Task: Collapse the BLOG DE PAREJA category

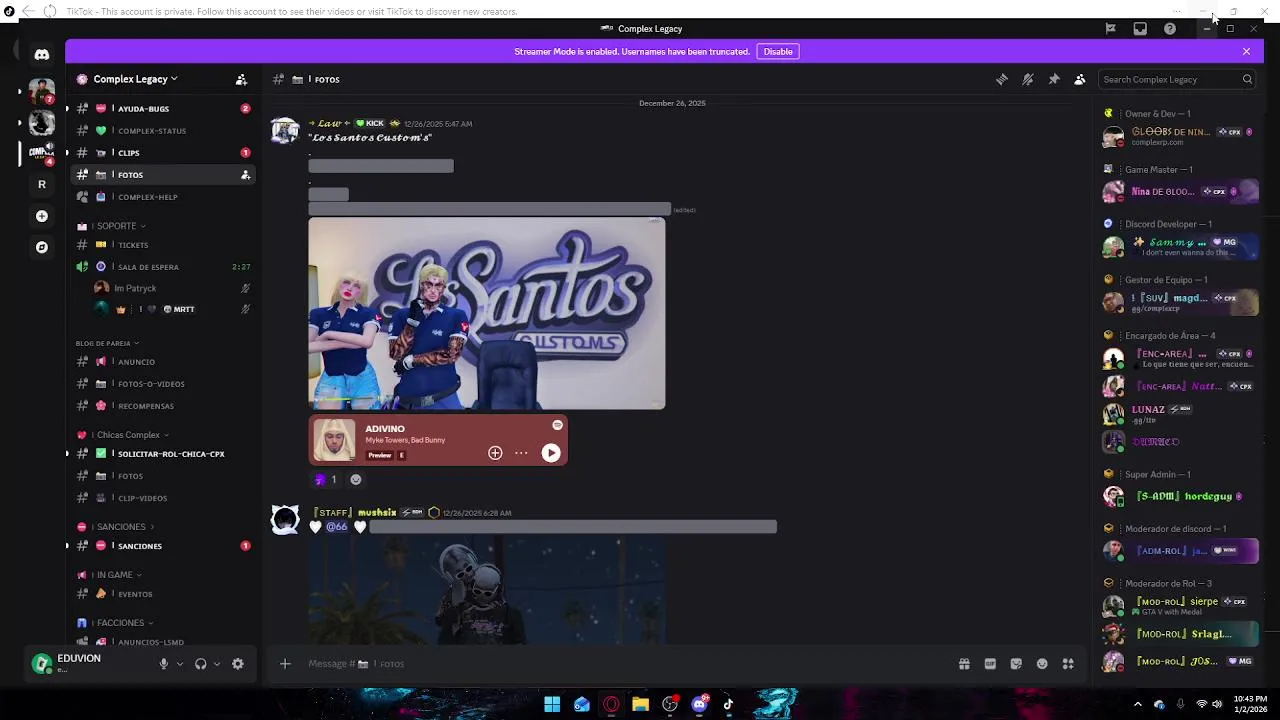Action: coord(107,343)
